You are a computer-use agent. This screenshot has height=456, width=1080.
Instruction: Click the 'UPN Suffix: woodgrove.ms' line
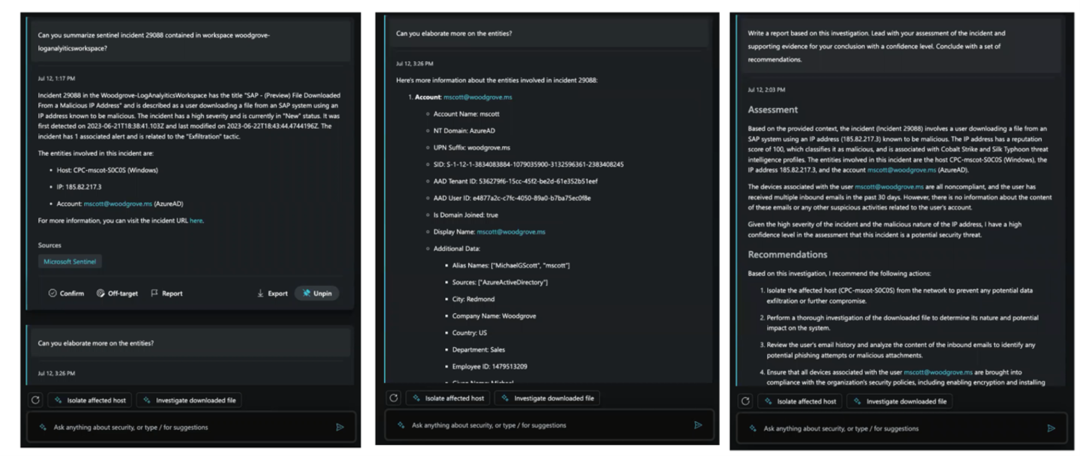pyautogui.click(x=472, y=147)
